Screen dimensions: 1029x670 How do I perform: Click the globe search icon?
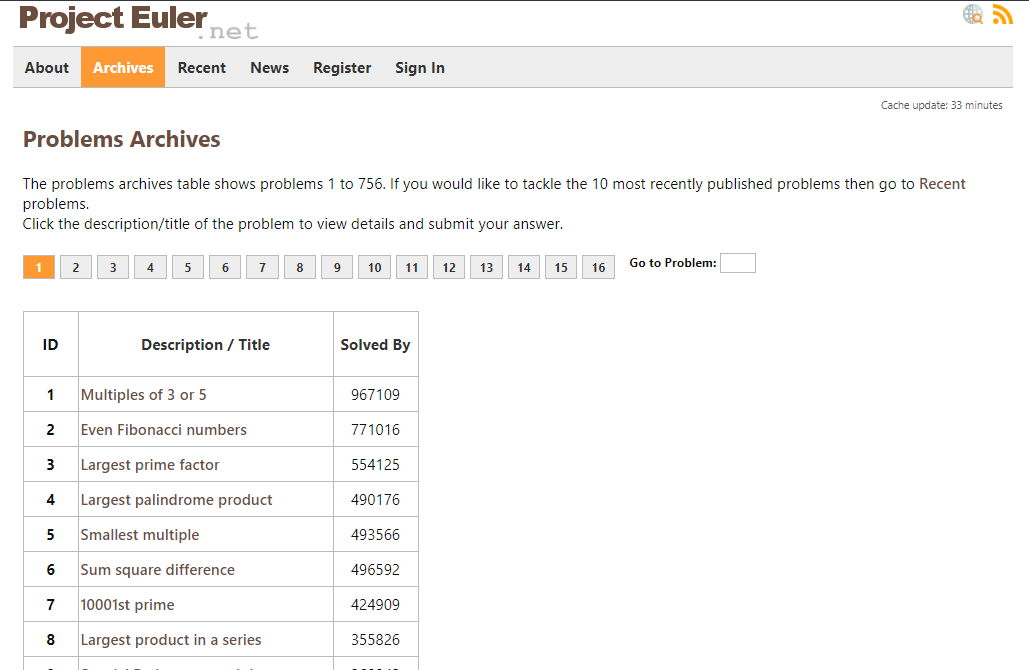[973, 14]
